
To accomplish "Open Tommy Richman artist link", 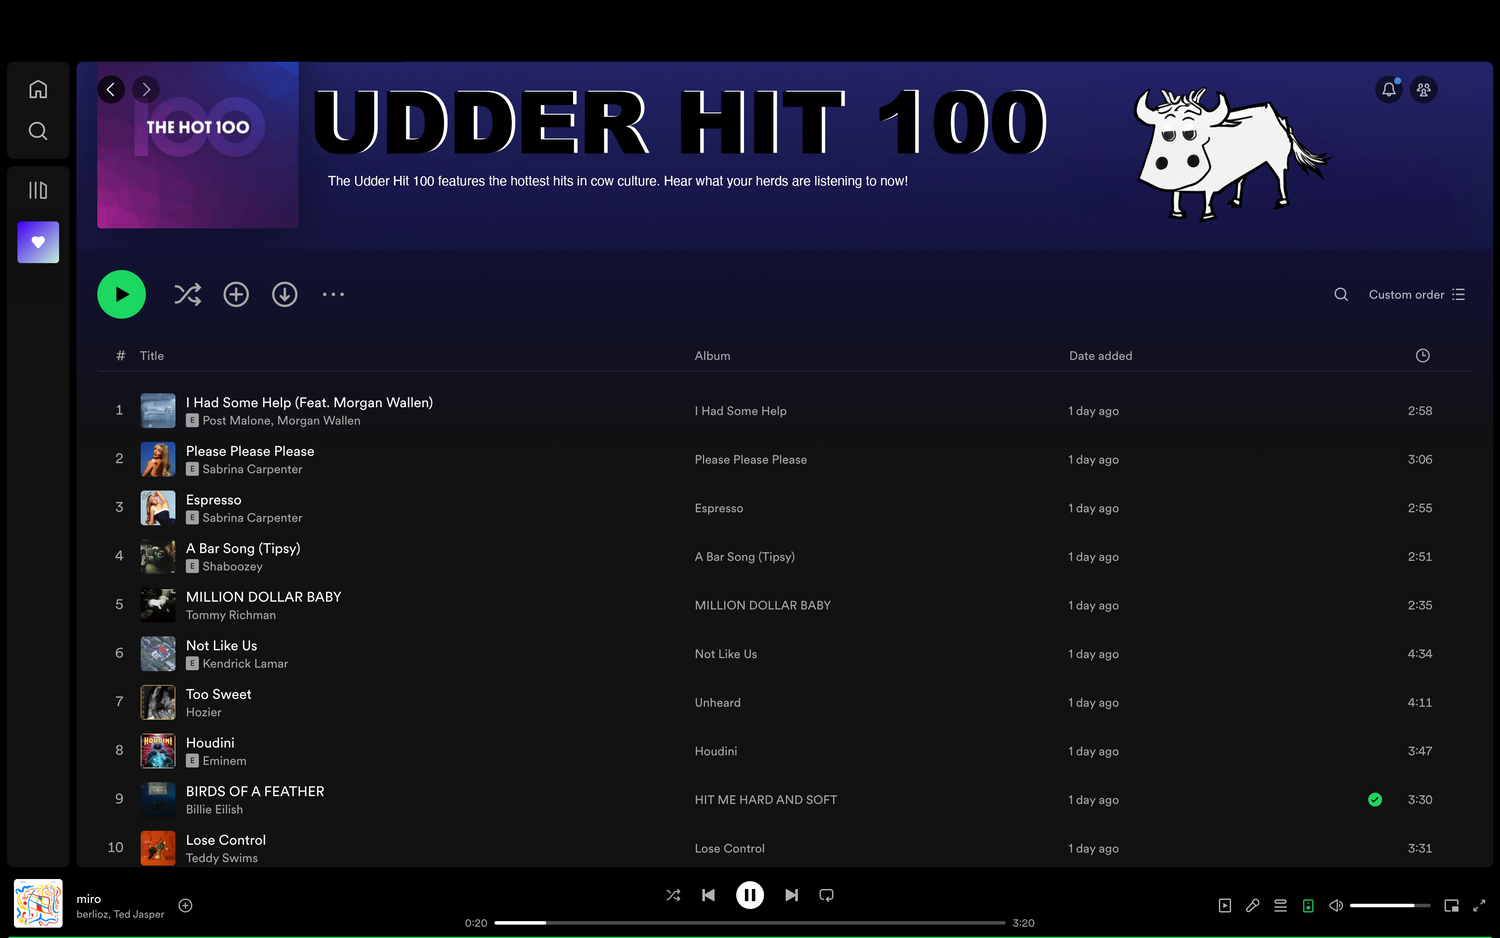I will click(231, 615).
